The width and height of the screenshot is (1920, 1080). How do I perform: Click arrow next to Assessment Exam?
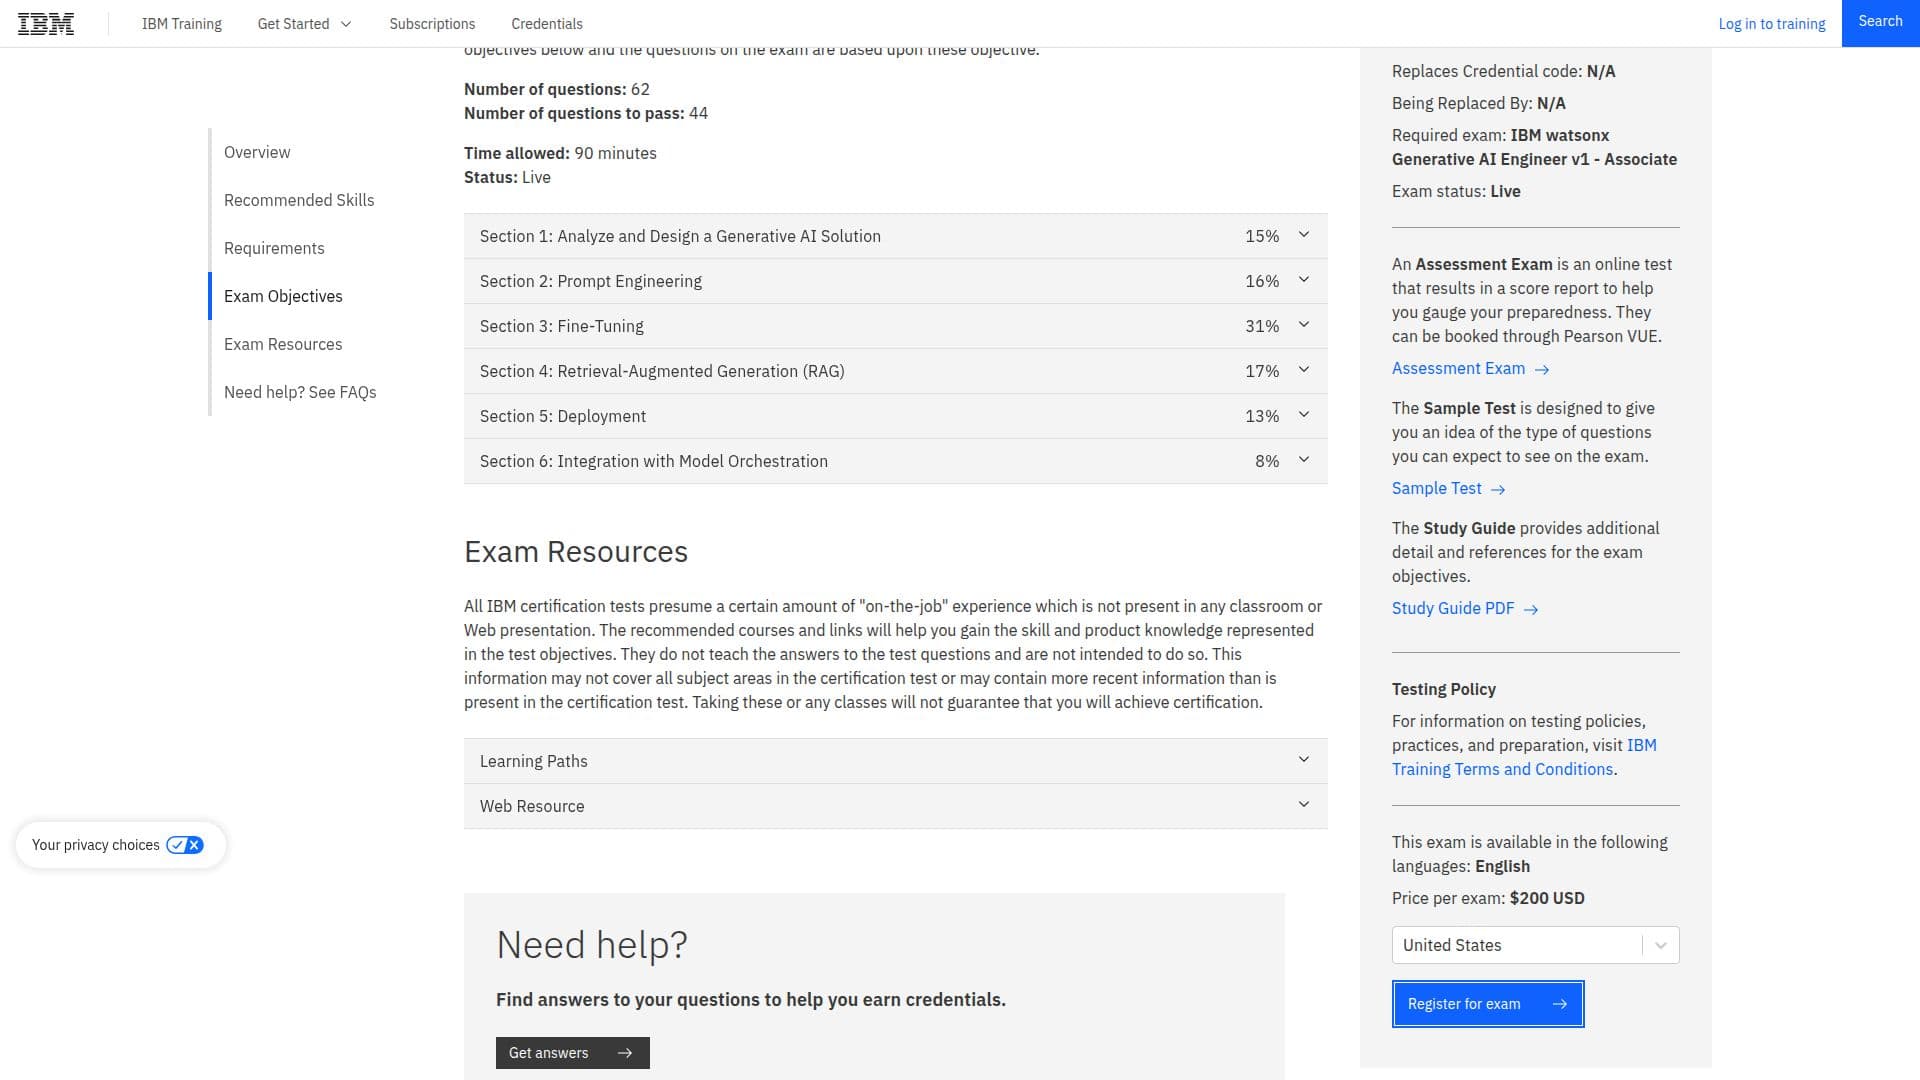[x=1542, y=370]
